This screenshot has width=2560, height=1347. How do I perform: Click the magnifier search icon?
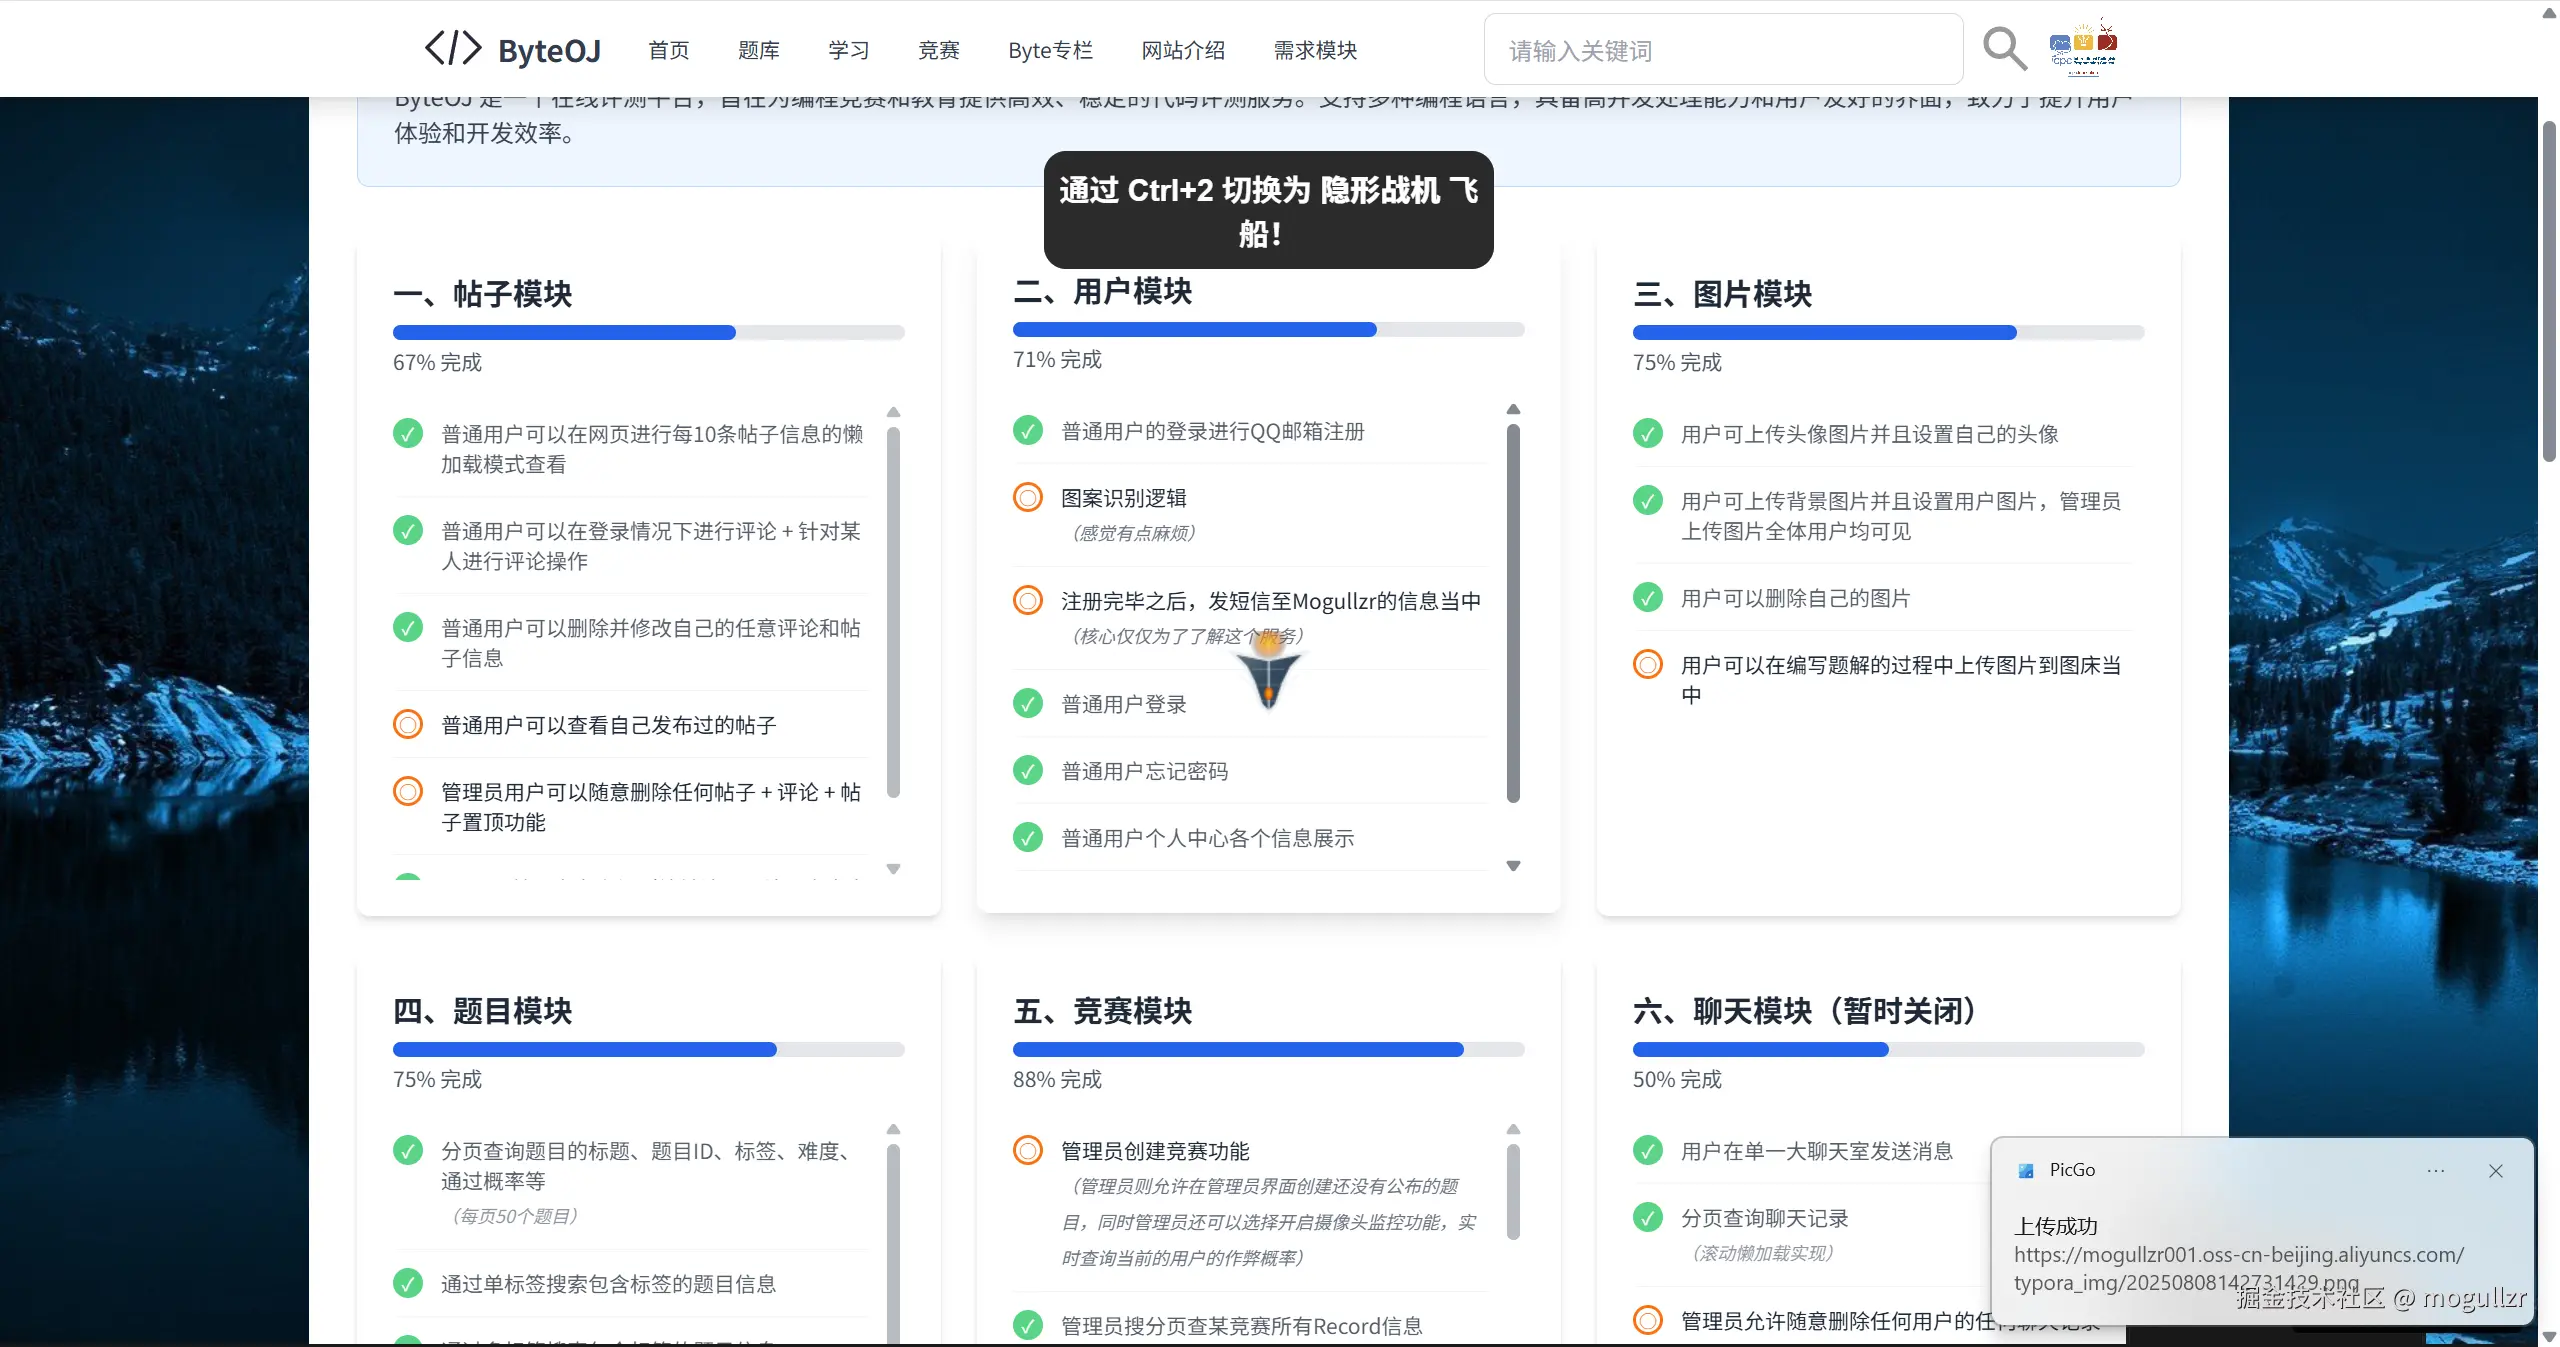[2004, 49]
